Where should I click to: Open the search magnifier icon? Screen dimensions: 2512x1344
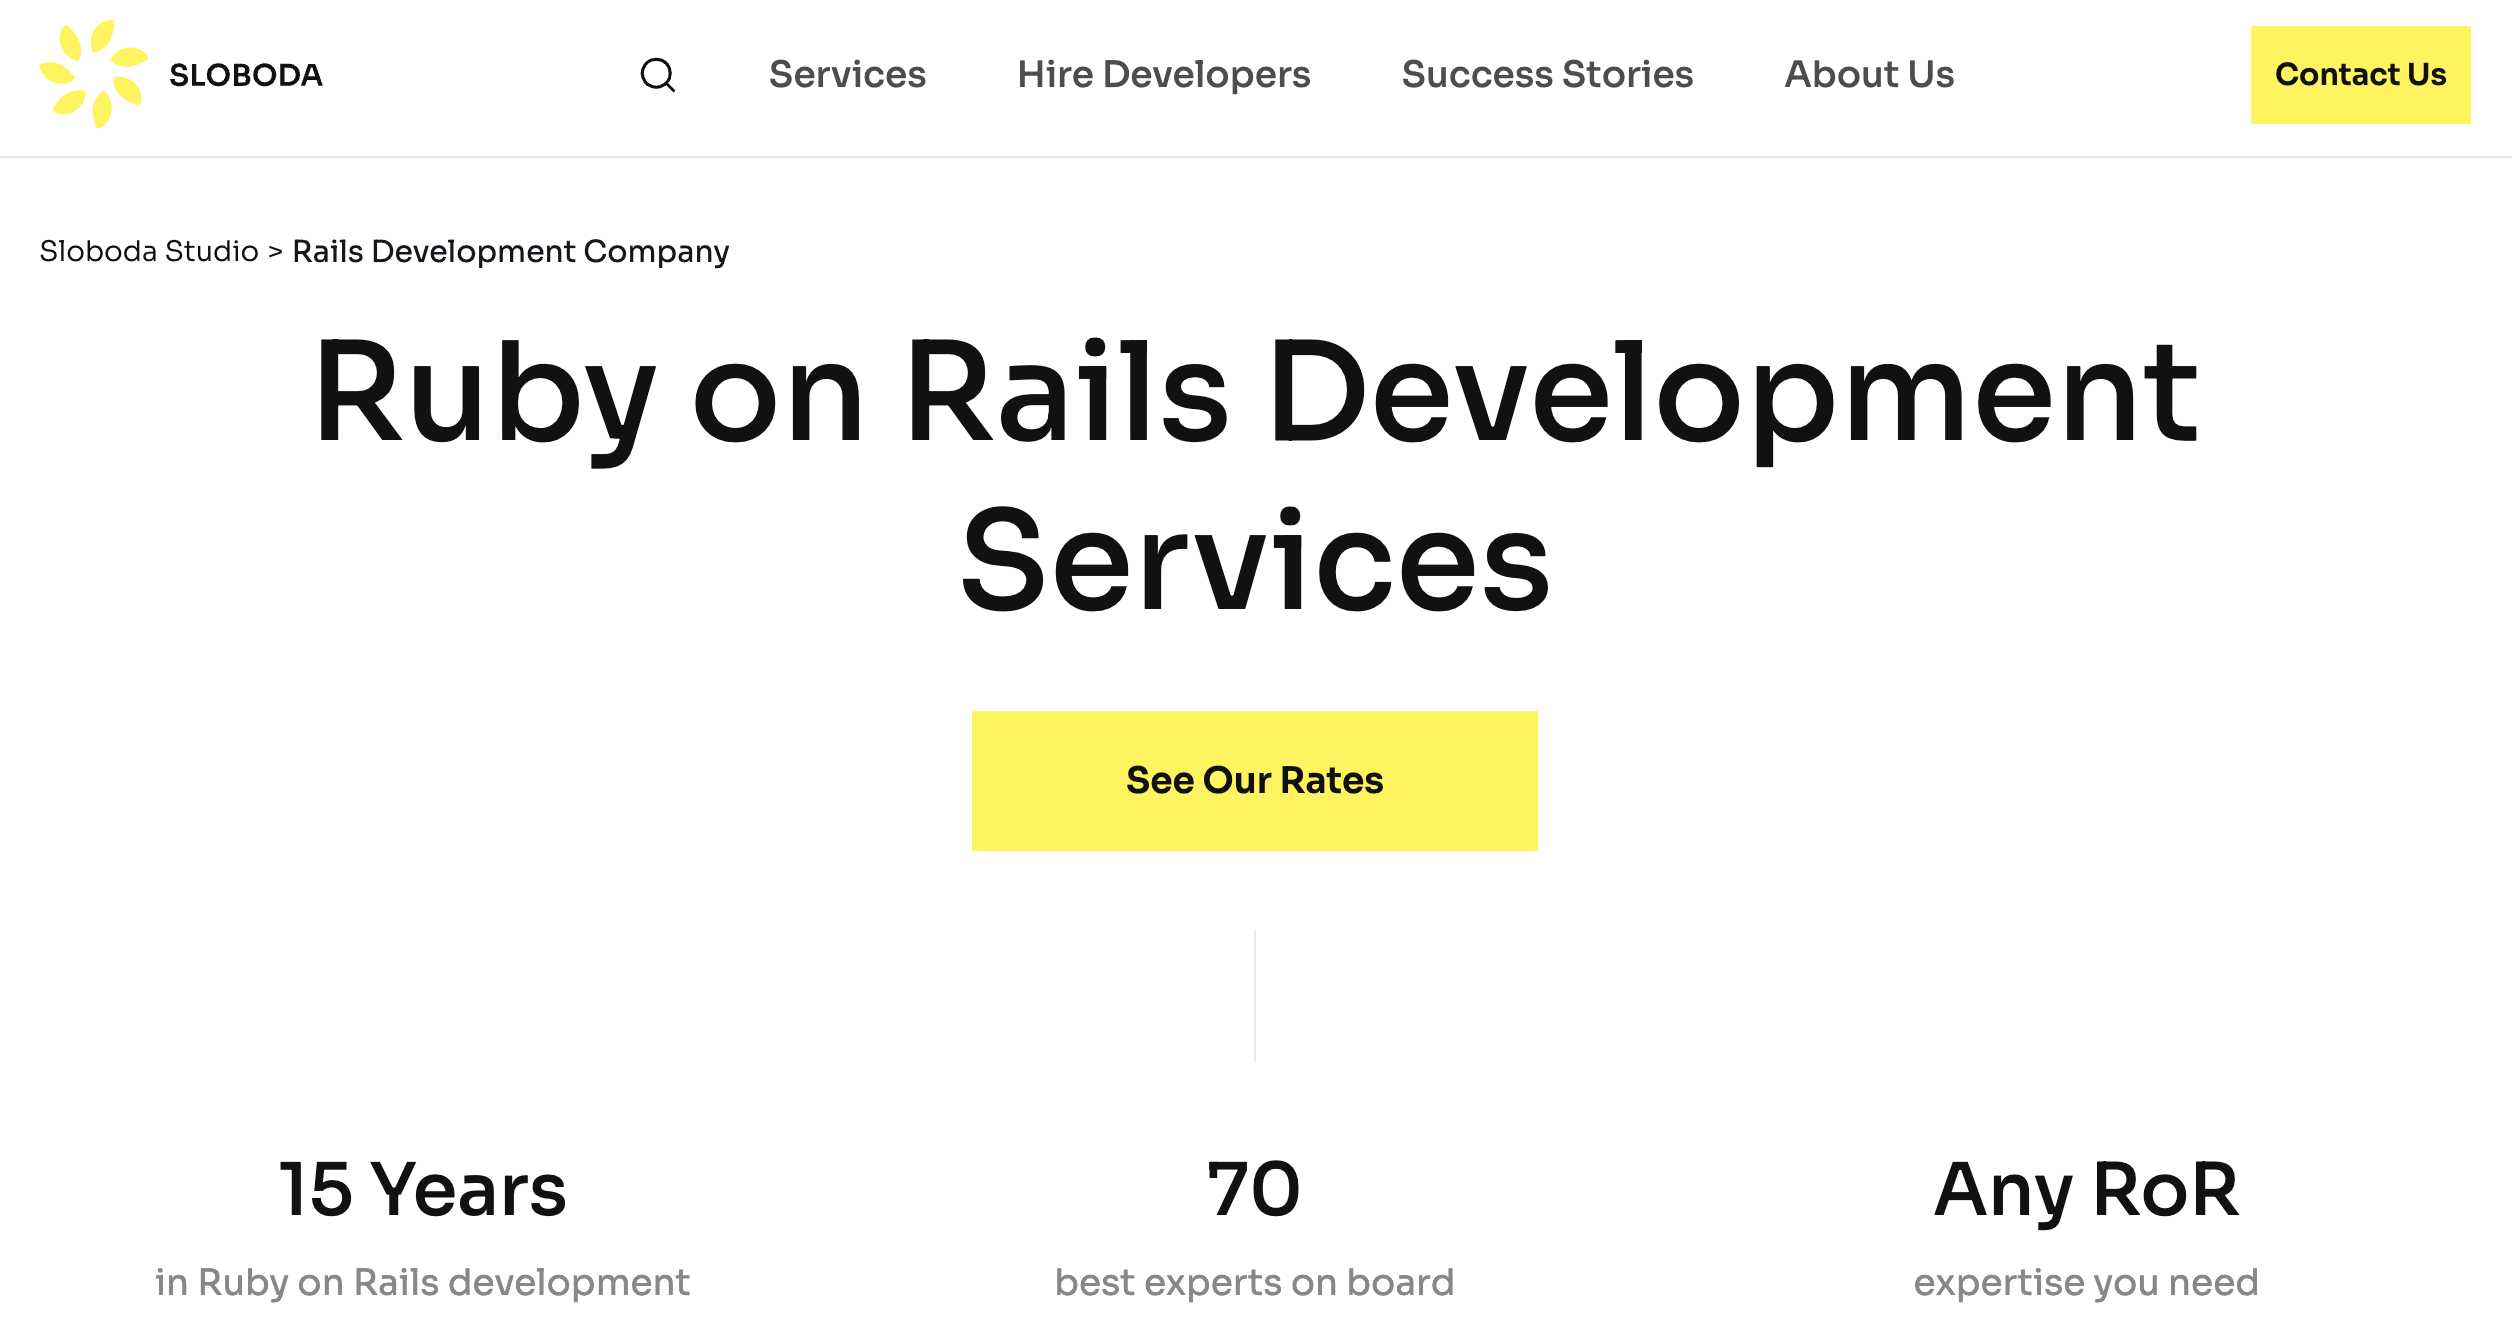click(658, 75)
